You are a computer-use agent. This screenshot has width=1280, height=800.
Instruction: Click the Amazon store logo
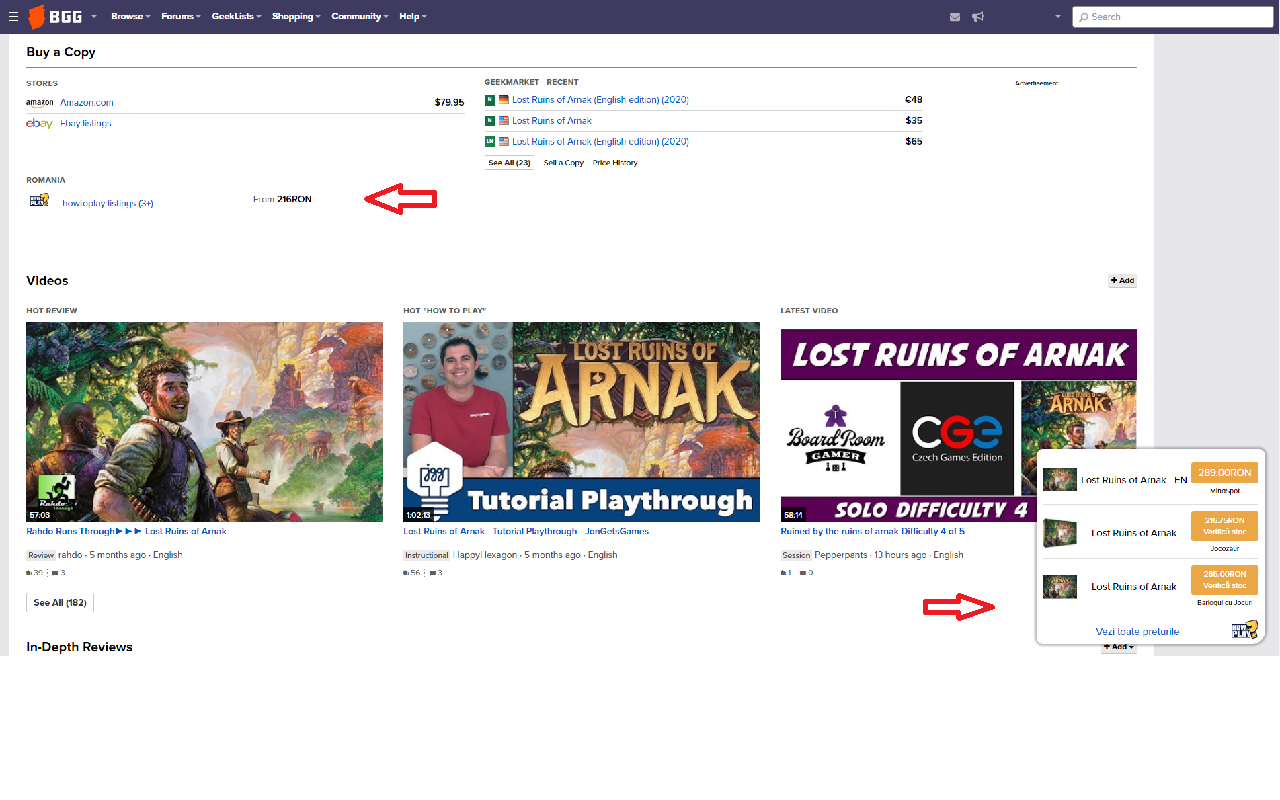tap(40, 102)
